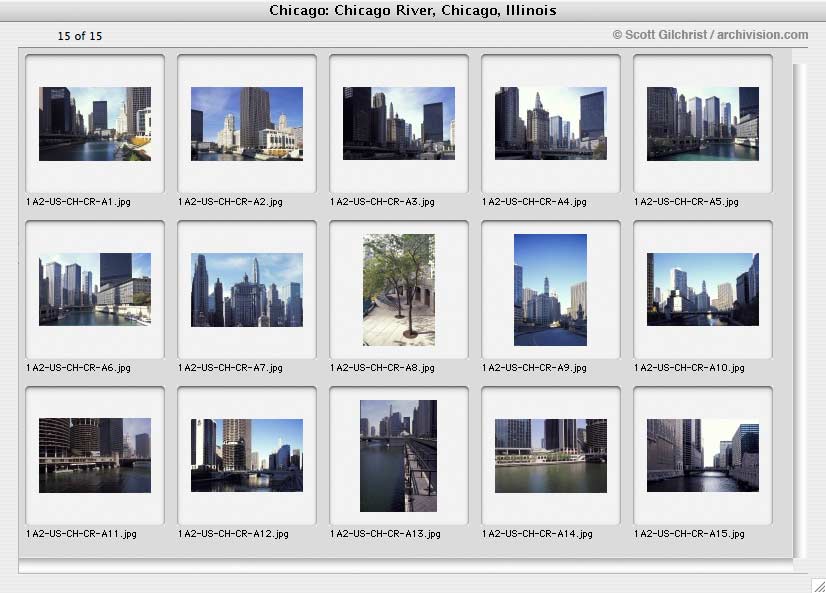This screenshot has width=826, height=593.
Task: Click the file name 1A2-US-CH-CR-A9.jpg
Action: tap(534, 368)
